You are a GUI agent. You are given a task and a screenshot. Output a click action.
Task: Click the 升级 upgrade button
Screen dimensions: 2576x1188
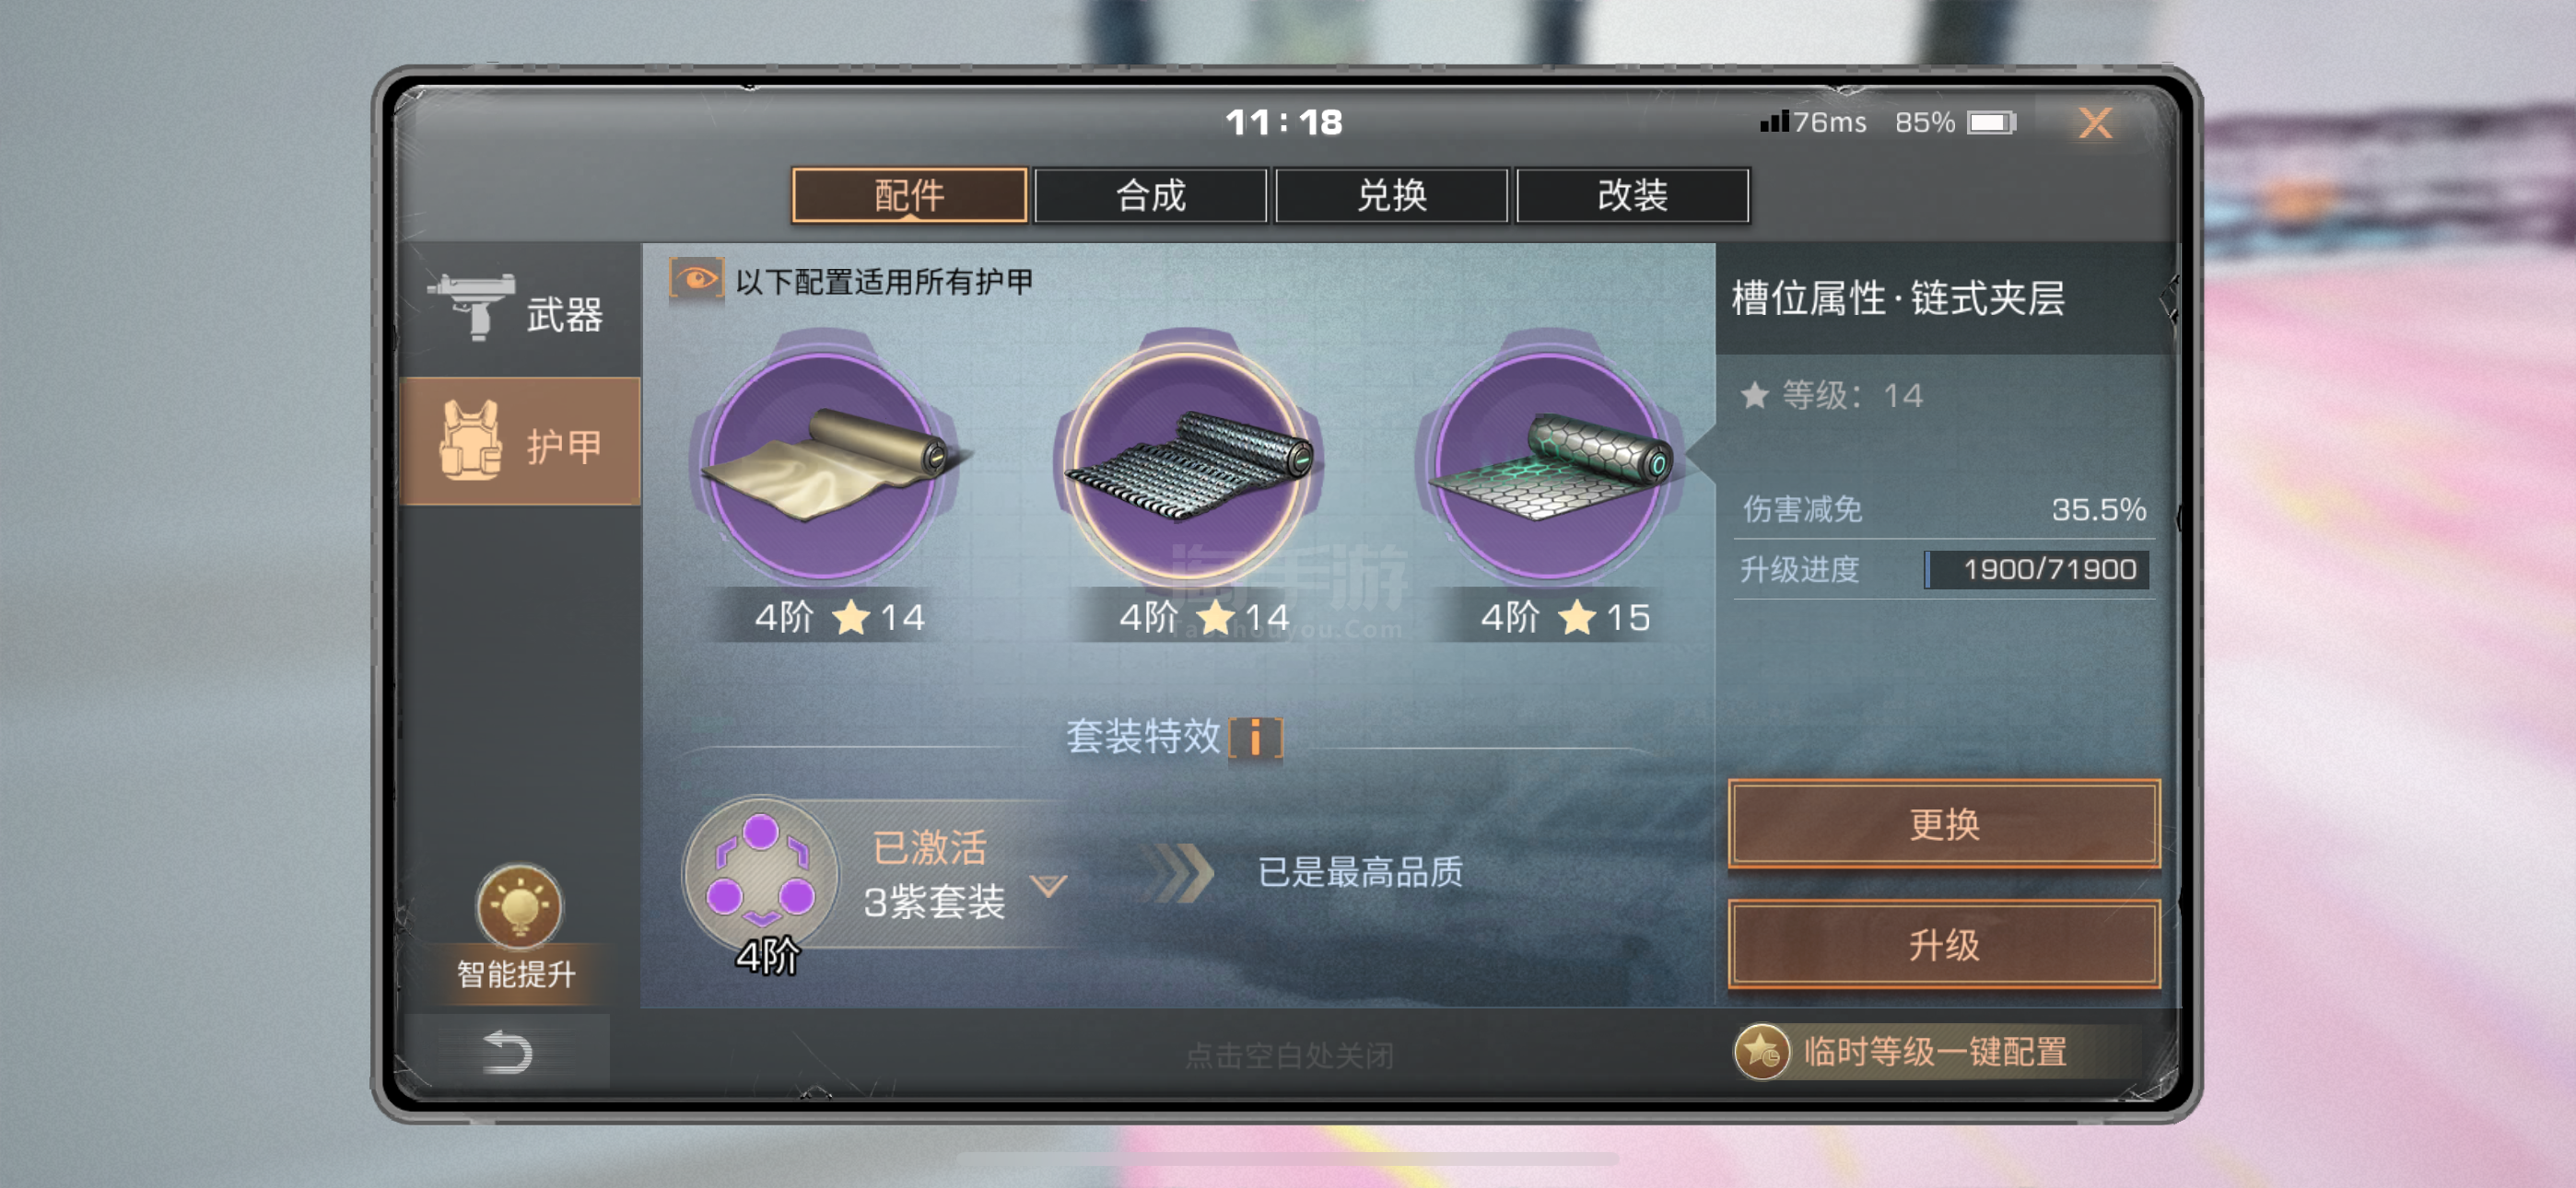[1943, 944]
